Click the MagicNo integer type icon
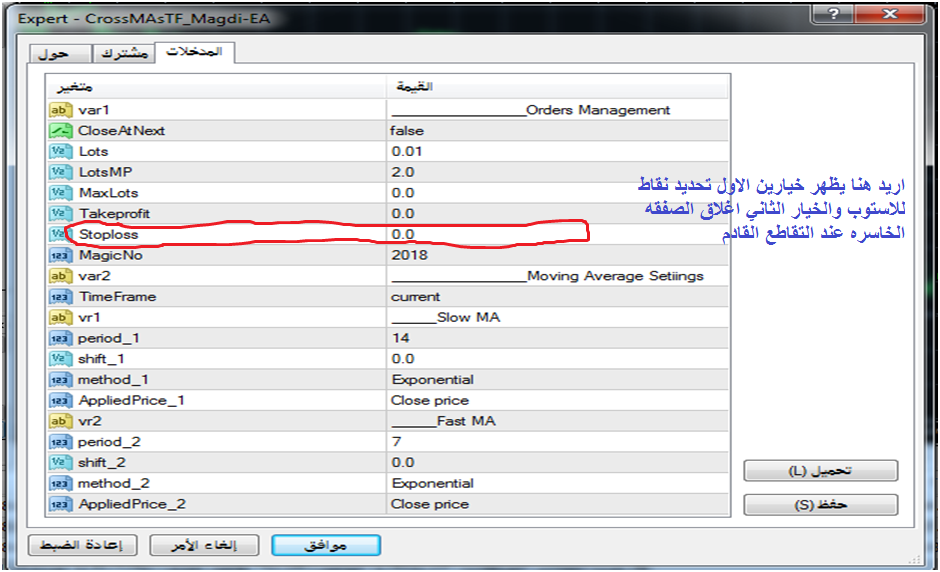 tap(61, 255)
